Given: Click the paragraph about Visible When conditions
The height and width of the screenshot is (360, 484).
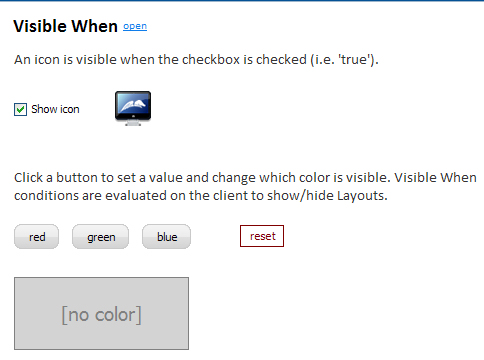Looking at the screenshot, I should [245, 187].
